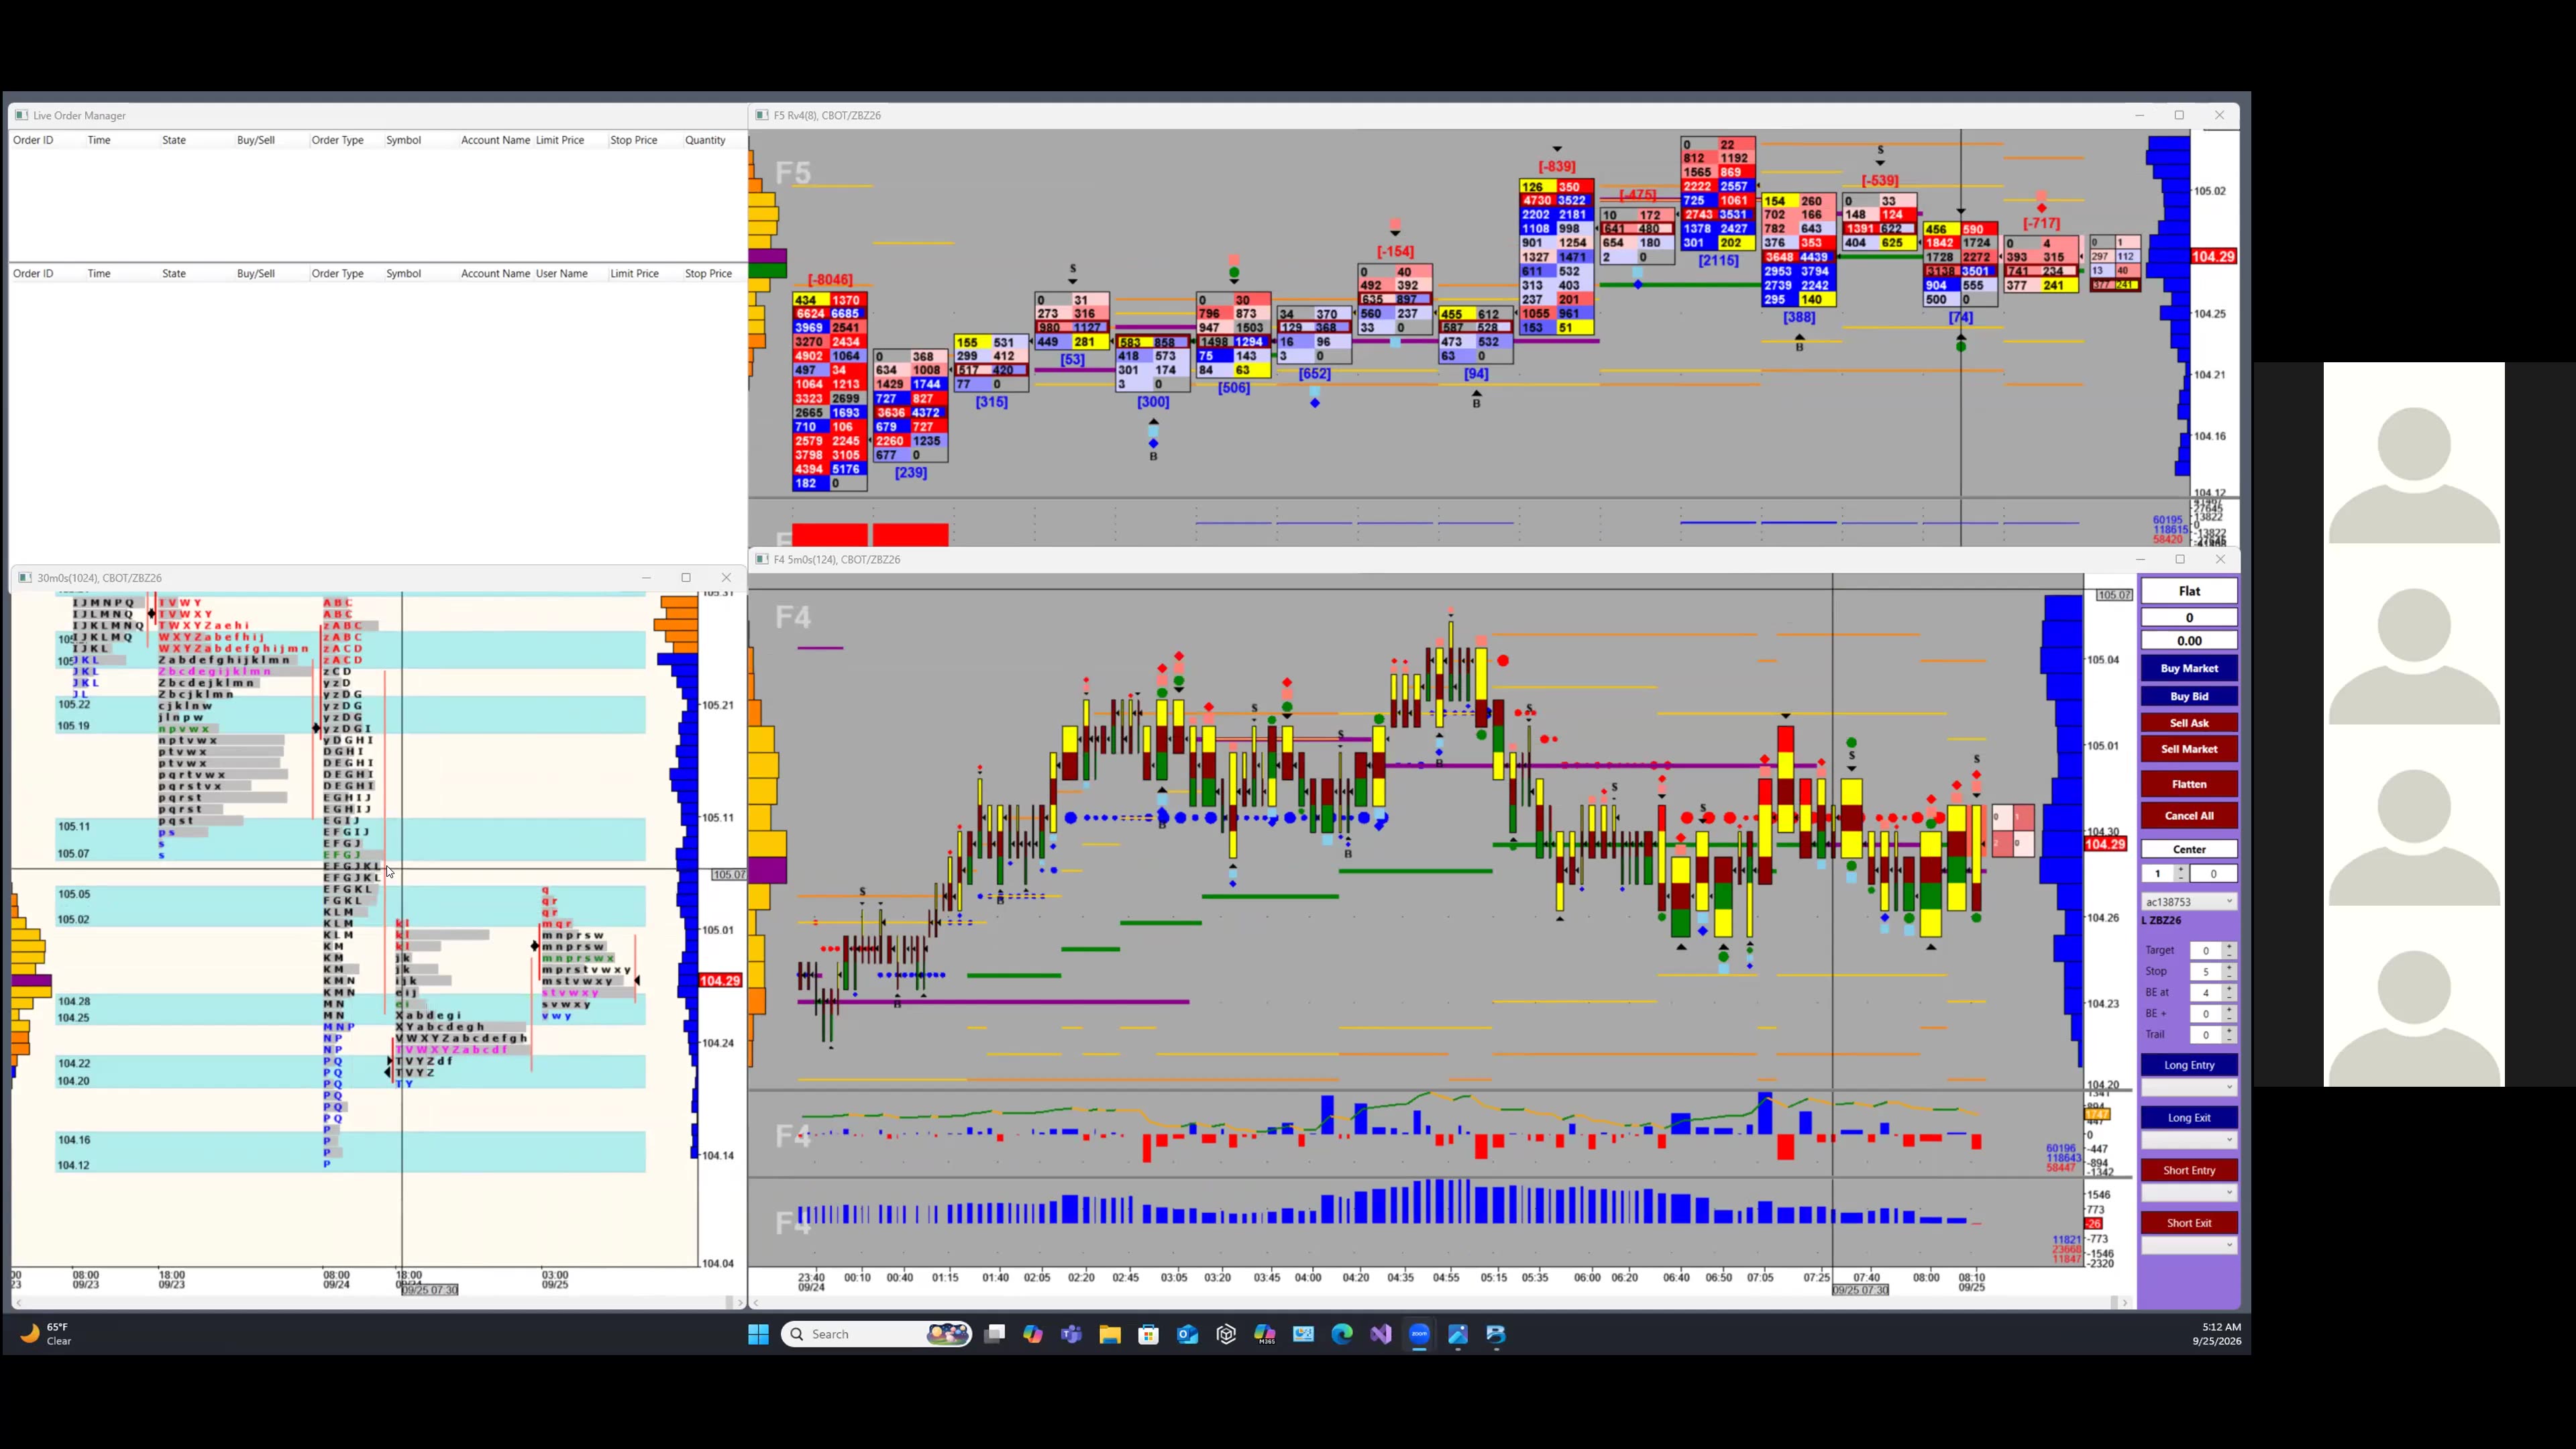Viewport: 2576px width, 1449px height.
Task: Click Buy Market button
Action: tap(2189, 668)
